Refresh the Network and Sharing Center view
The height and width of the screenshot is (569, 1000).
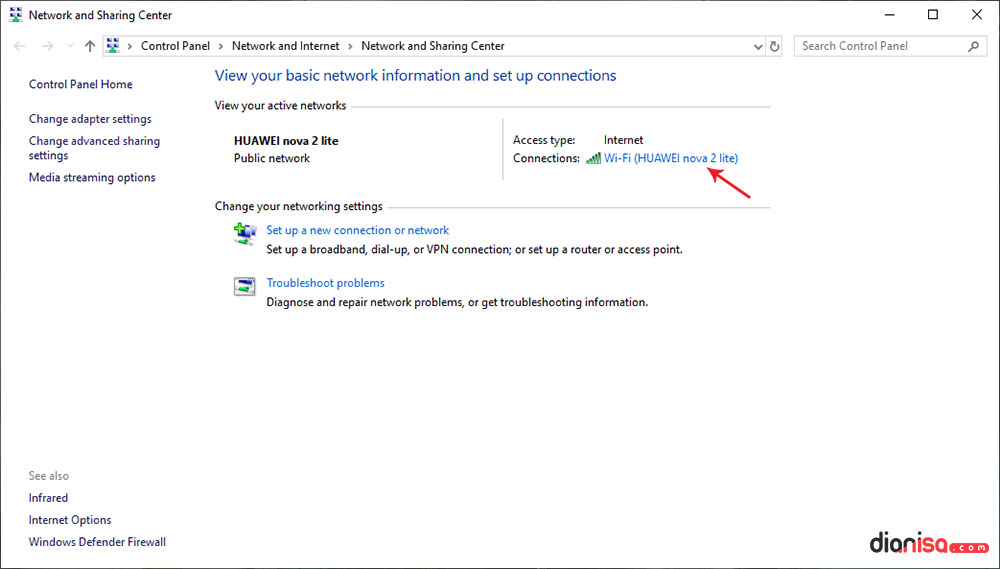pos(774,46)
